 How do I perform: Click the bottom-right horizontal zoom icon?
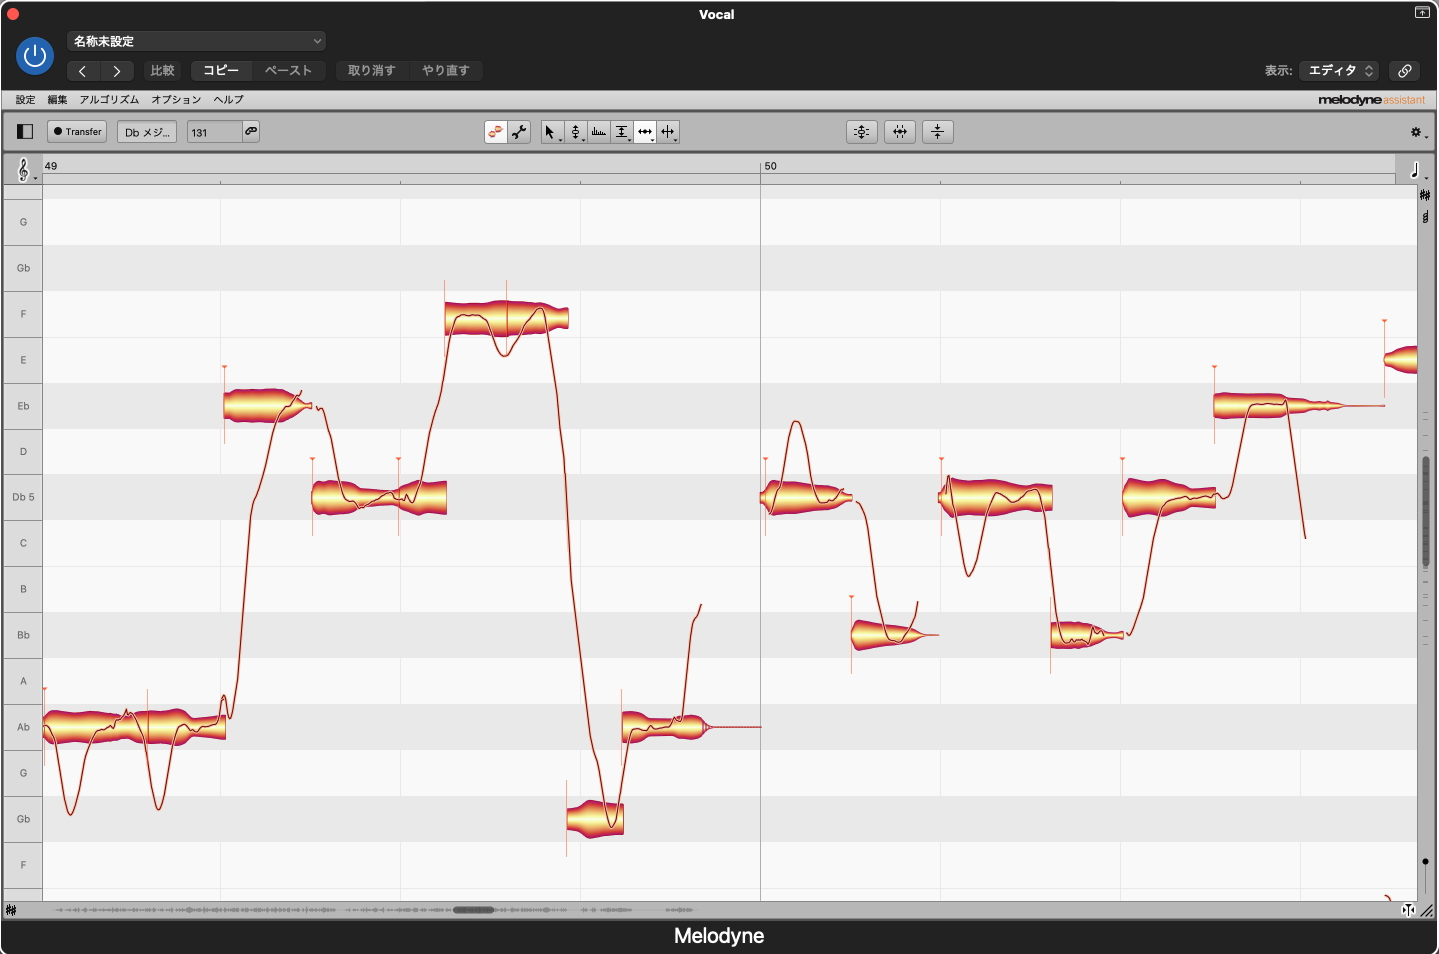click(x=1408, y=910)
